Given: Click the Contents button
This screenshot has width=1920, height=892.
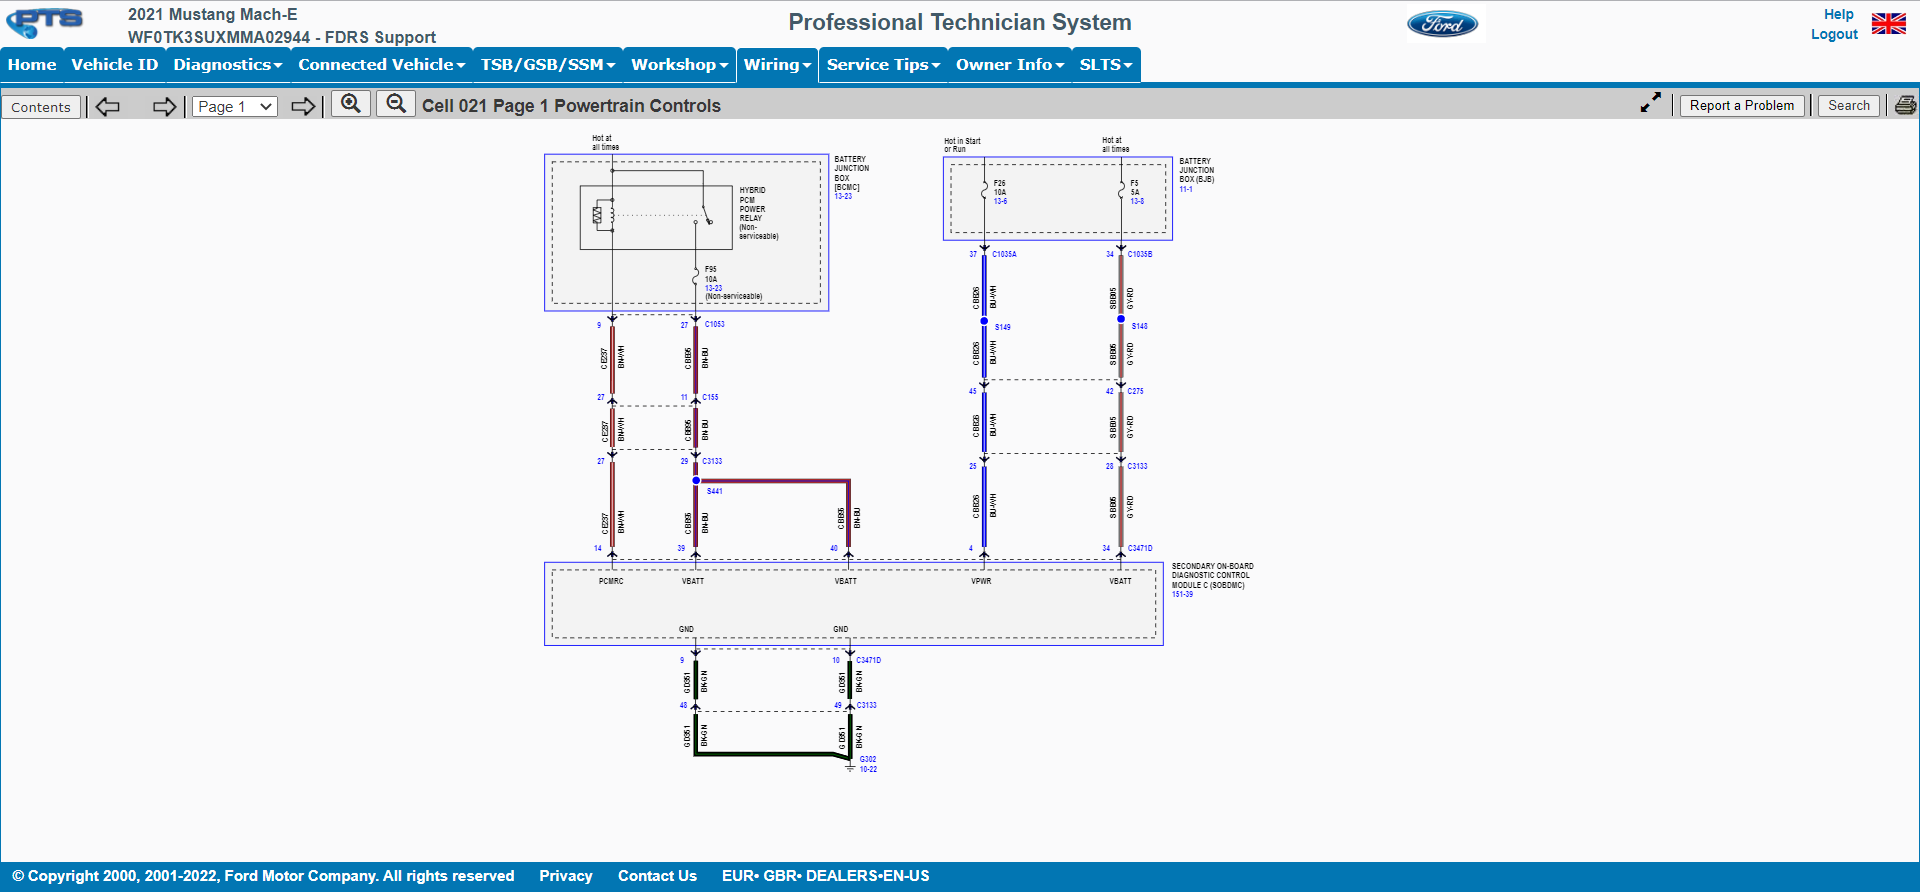Looking at the screenshot, I should [41, 107].
